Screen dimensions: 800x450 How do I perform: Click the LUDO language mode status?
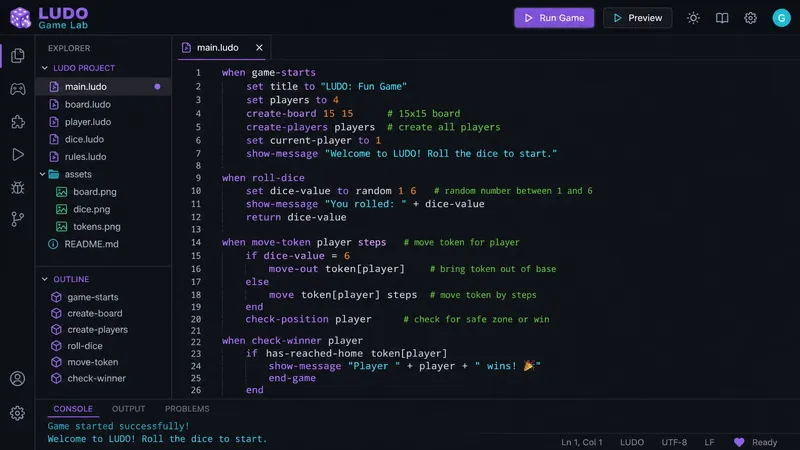coord(632,442)
